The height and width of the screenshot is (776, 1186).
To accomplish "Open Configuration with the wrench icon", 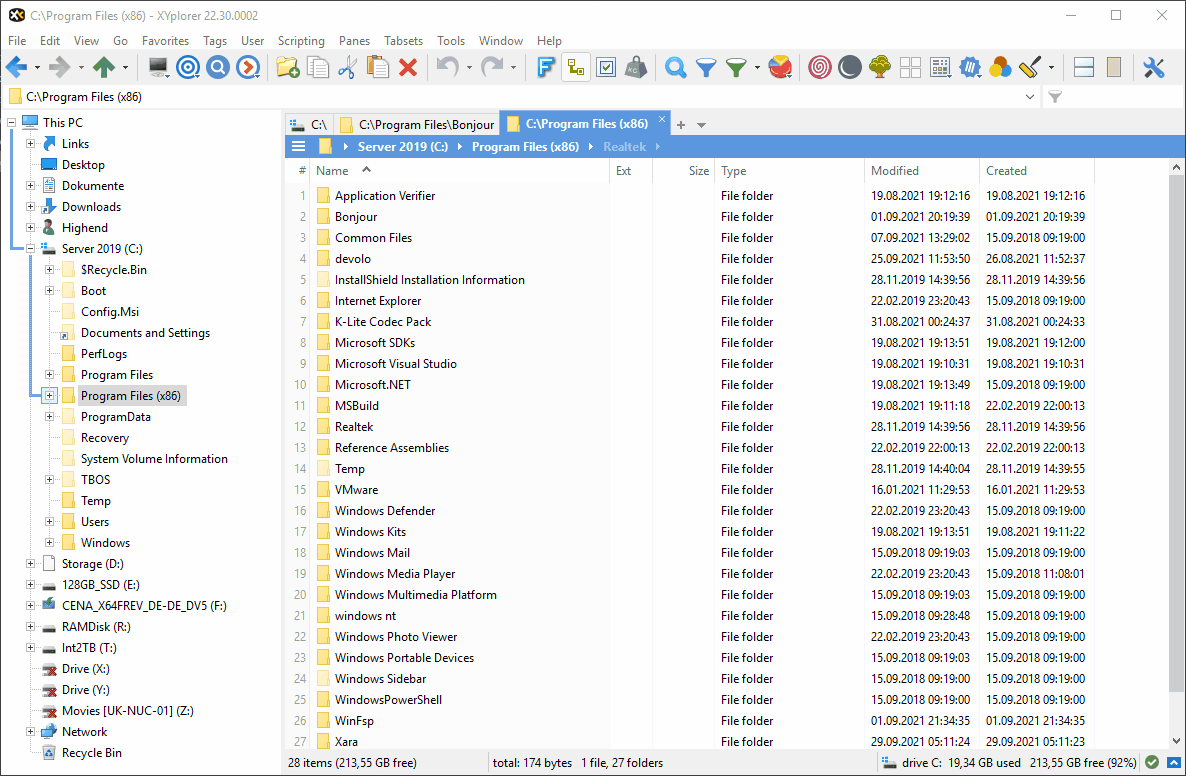I will point(1153,67).
